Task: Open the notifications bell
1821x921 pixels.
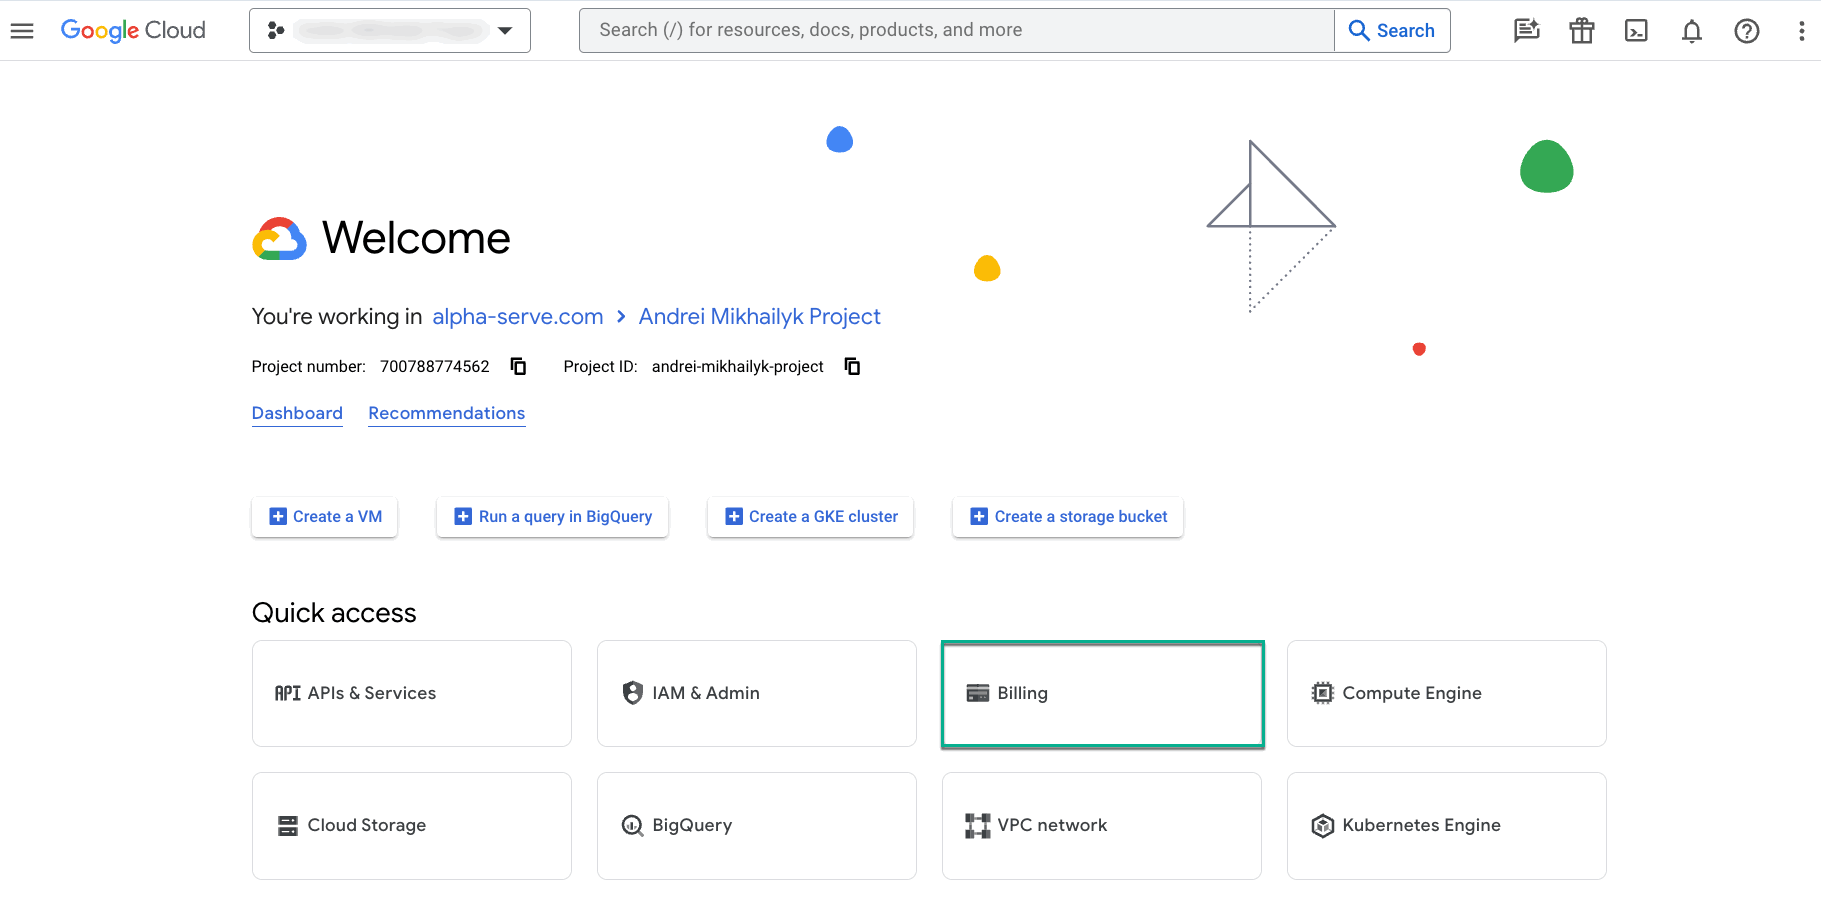Action: coord(1691,31)
